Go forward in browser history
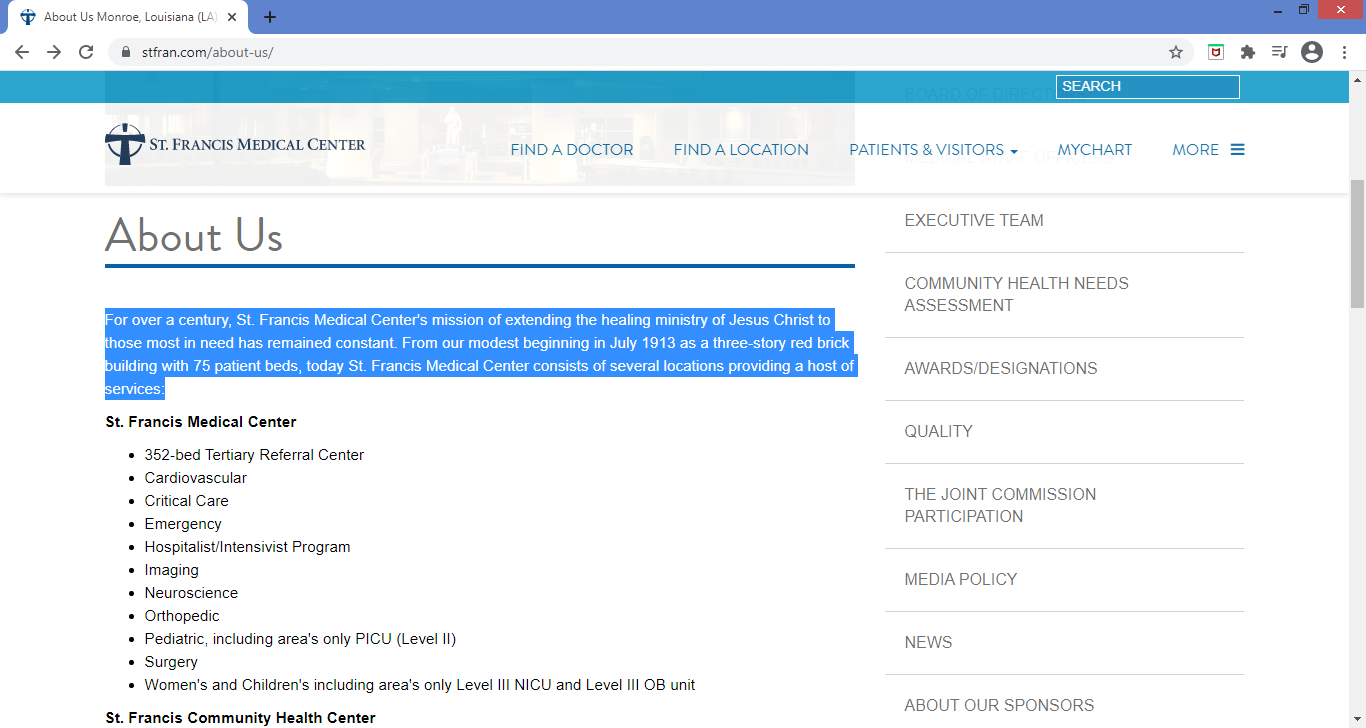Screen dimensions: 1366x728 pyautogui.click(x=54, y=52)
